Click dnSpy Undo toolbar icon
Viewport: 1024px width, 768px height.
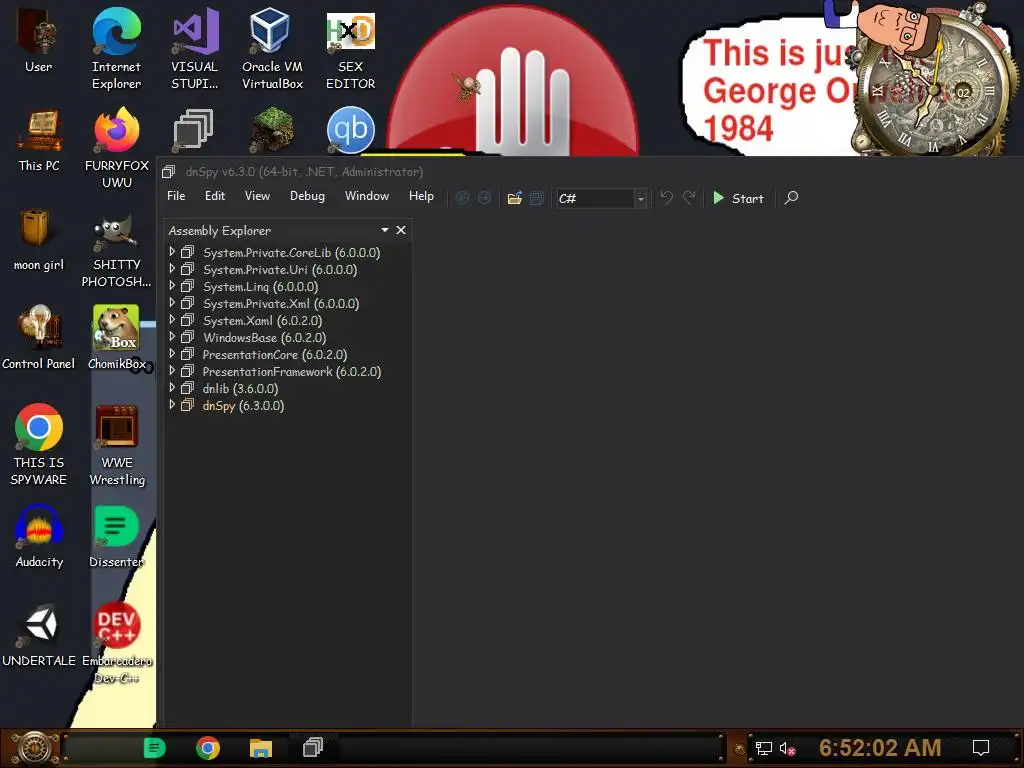[666, 198]
